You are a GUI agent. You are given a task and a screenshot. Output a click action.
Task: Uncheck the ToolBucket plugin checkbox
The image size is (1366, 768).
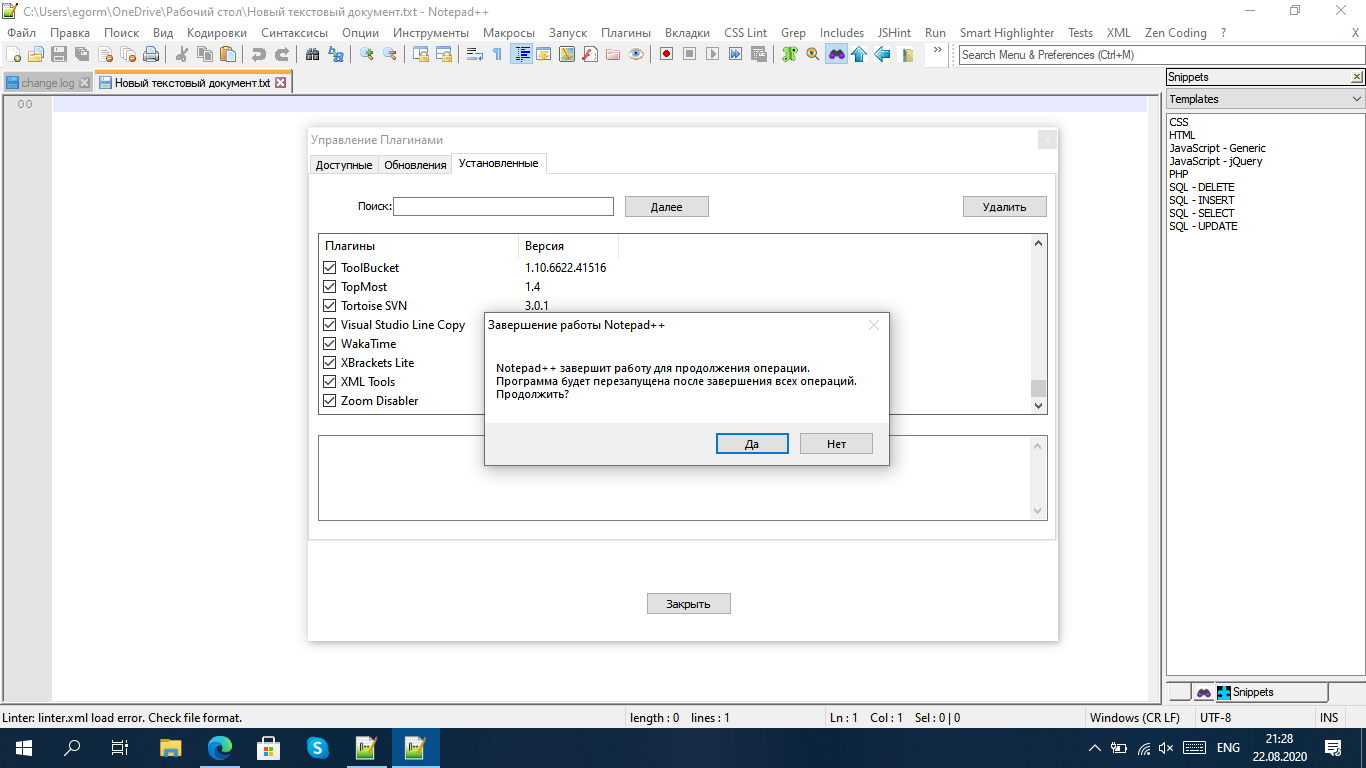(x=330, y=268)
